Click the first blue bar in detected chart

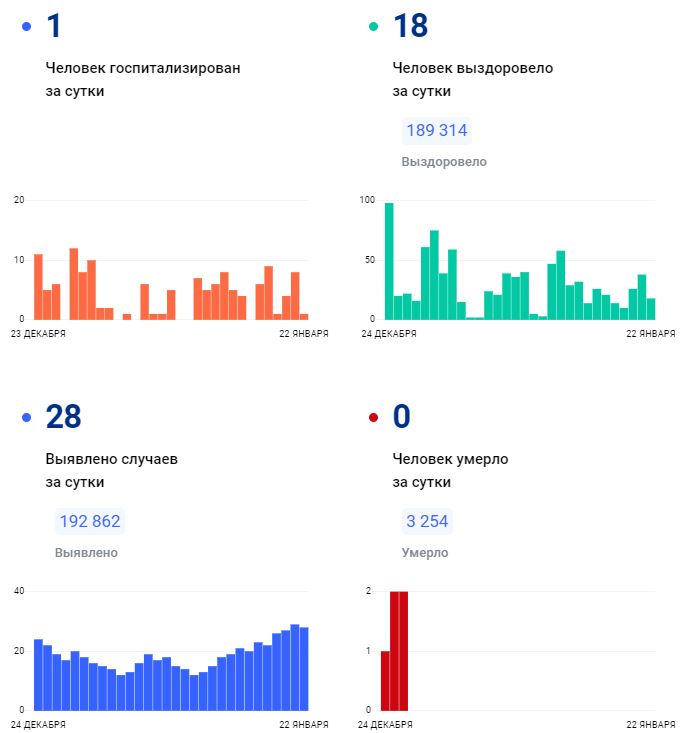[x=38, y=675]
